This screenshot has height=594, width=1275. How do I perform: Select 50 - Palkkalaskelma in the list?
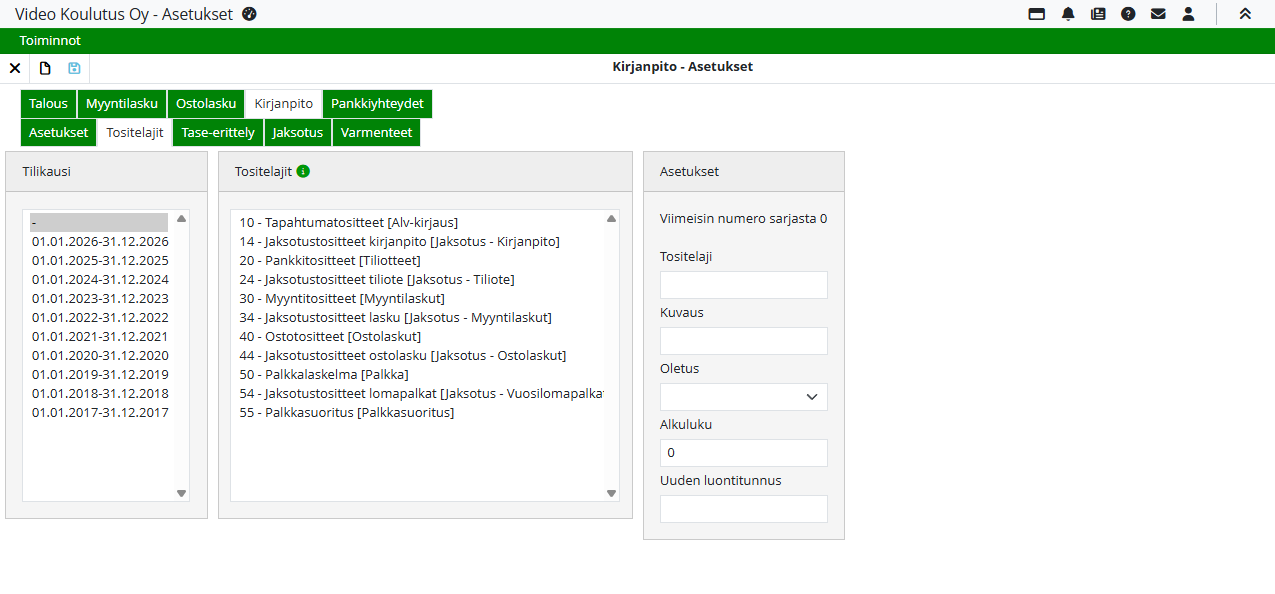[x=323, y=375]
